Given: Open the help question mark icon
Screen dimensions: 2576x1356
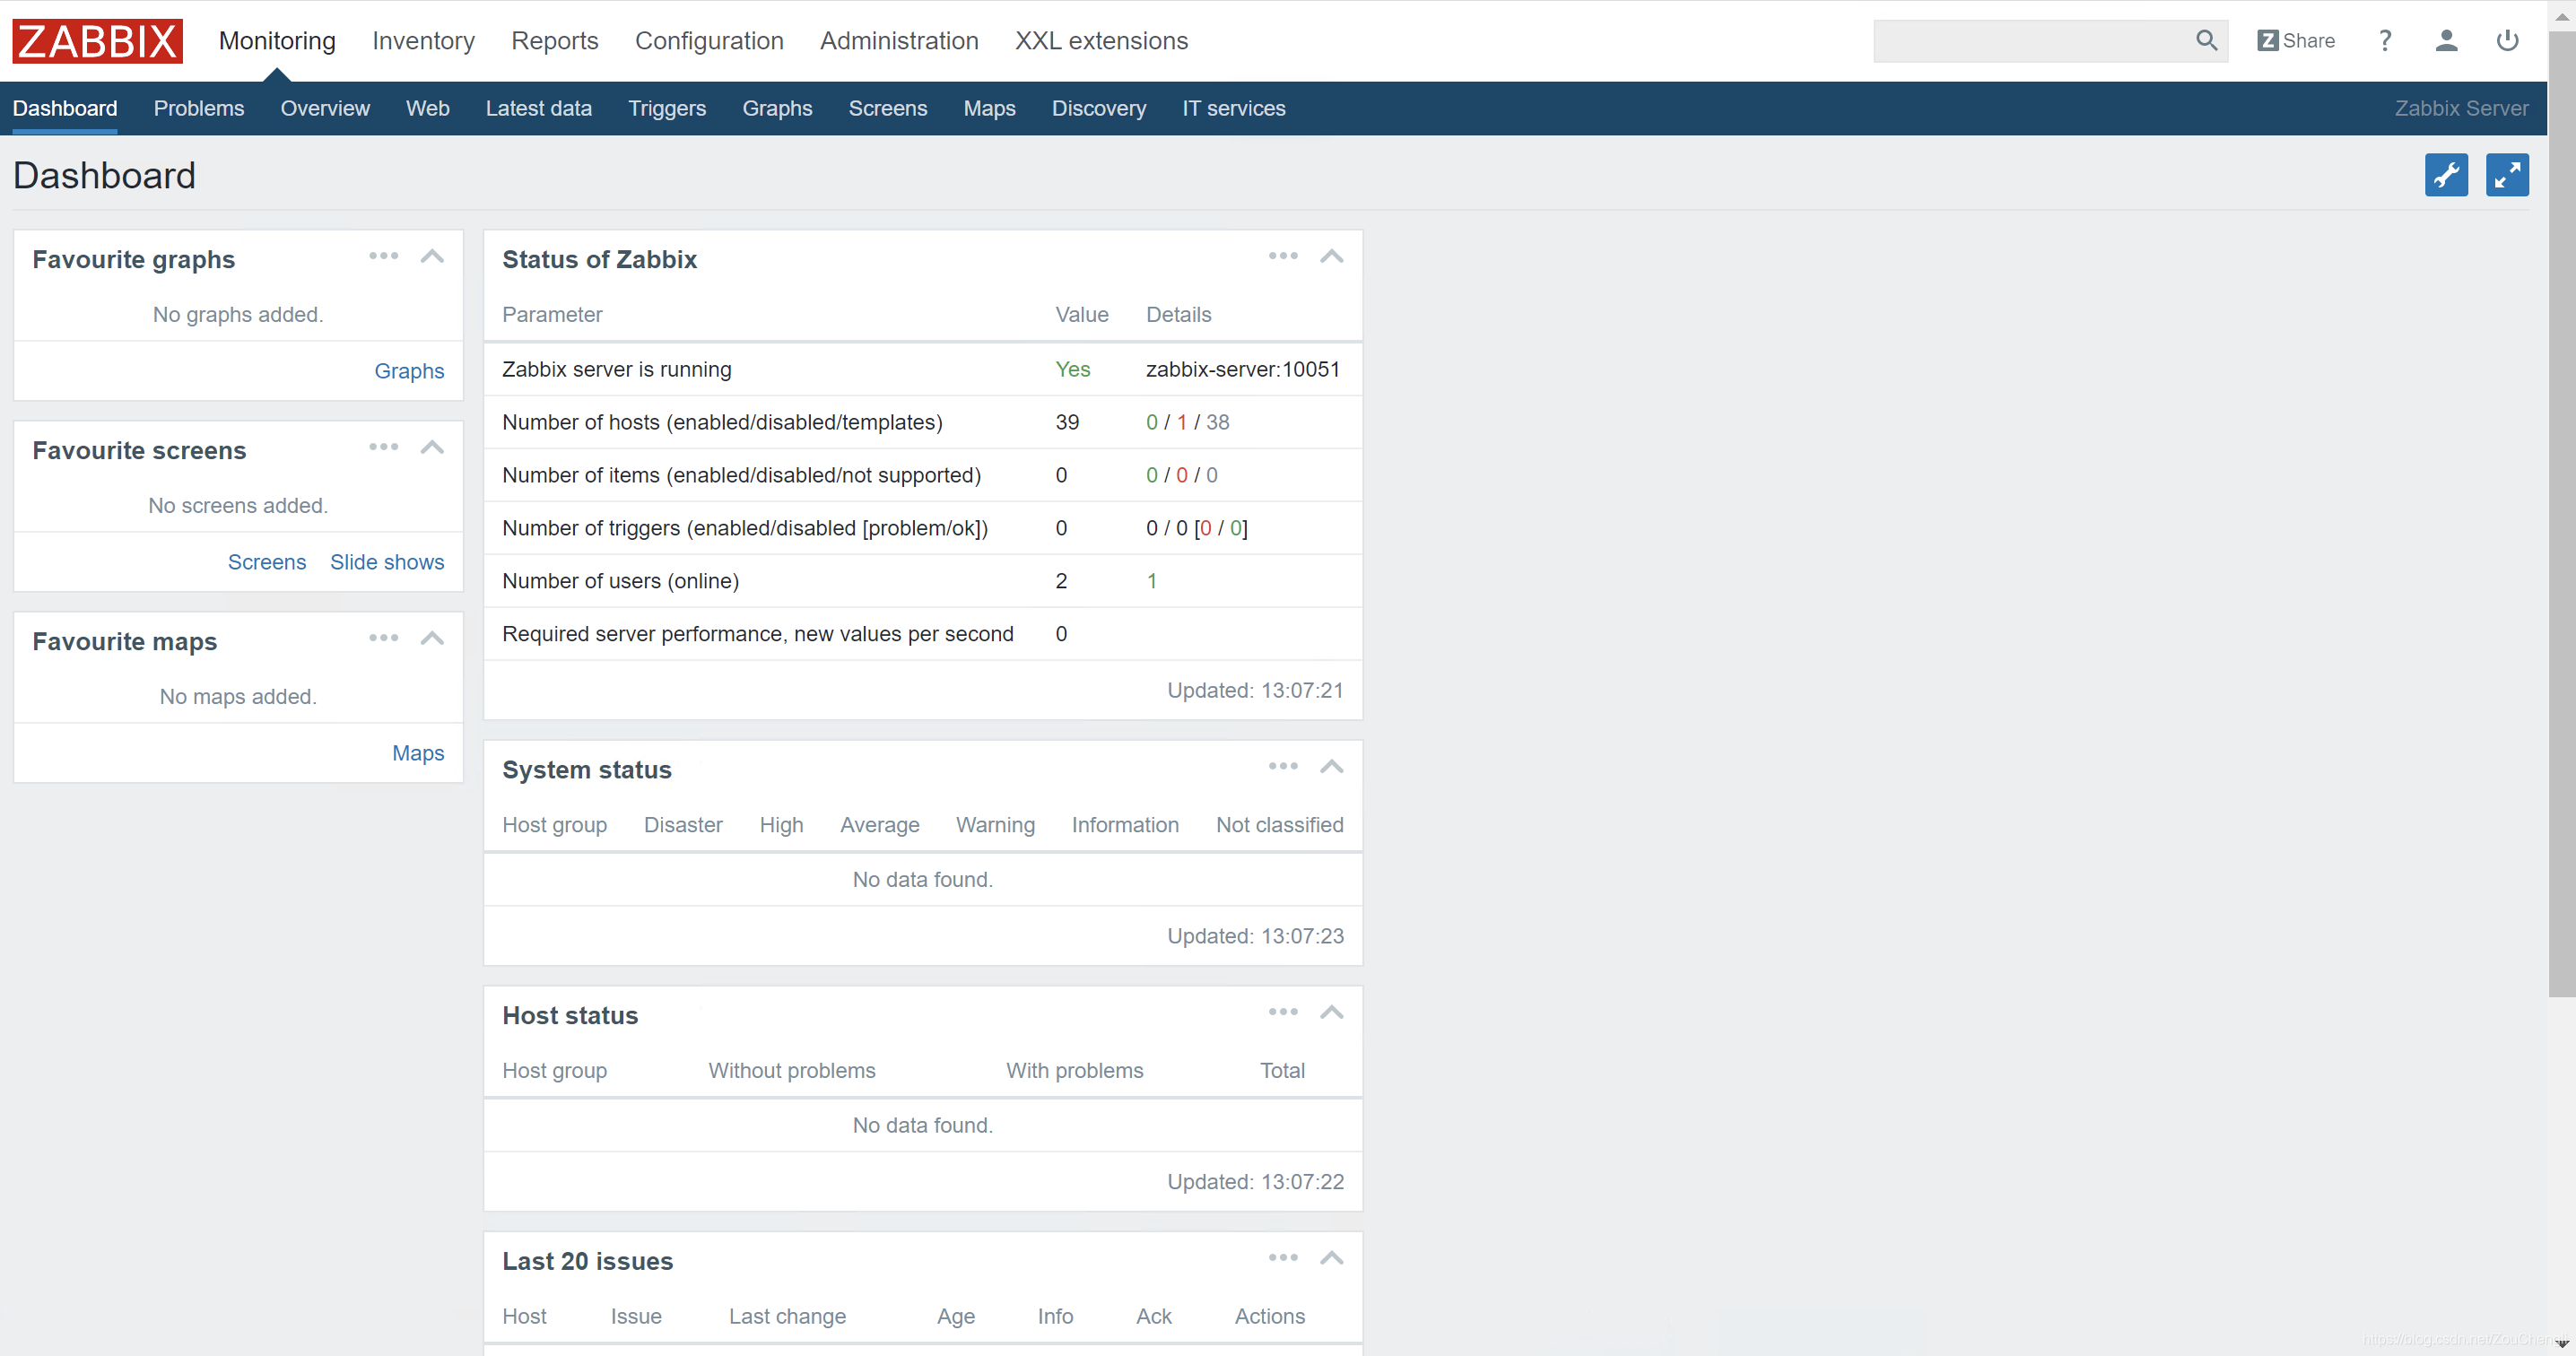Looking at the screenshot, I should (x=2385, y=41).
